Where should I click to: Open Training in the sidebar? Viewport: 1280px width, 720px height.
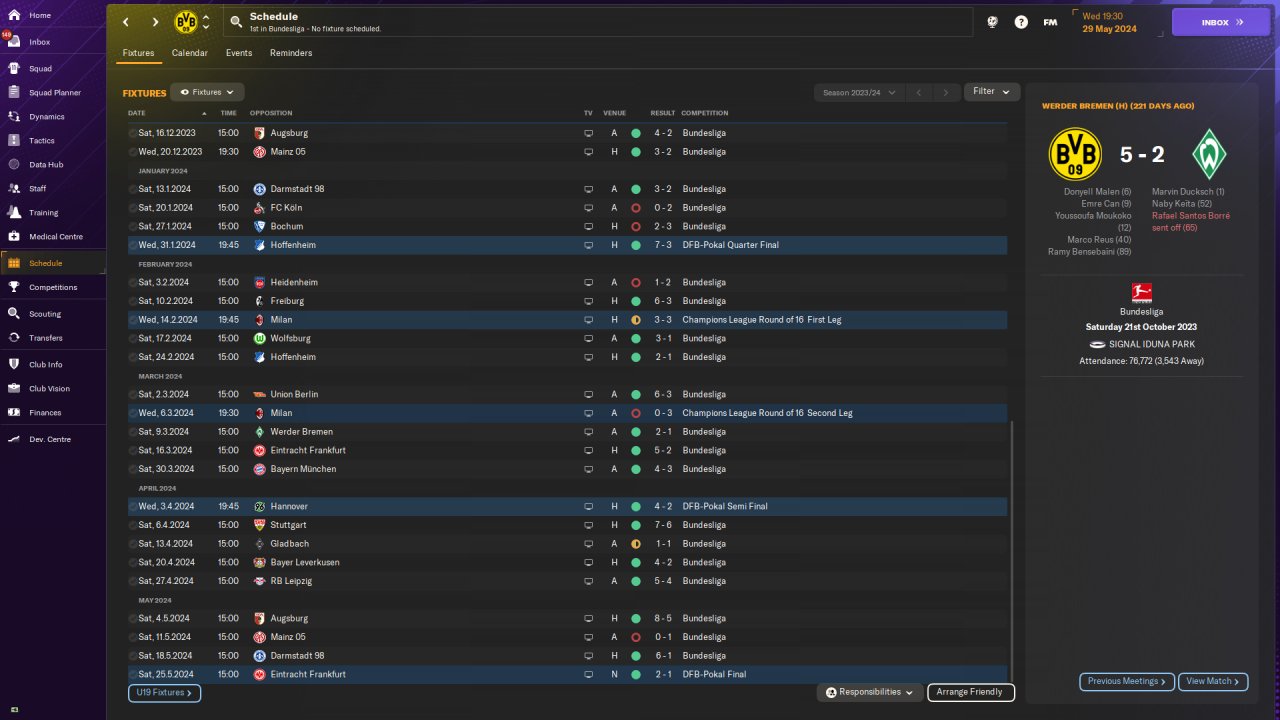pos(43,212)
